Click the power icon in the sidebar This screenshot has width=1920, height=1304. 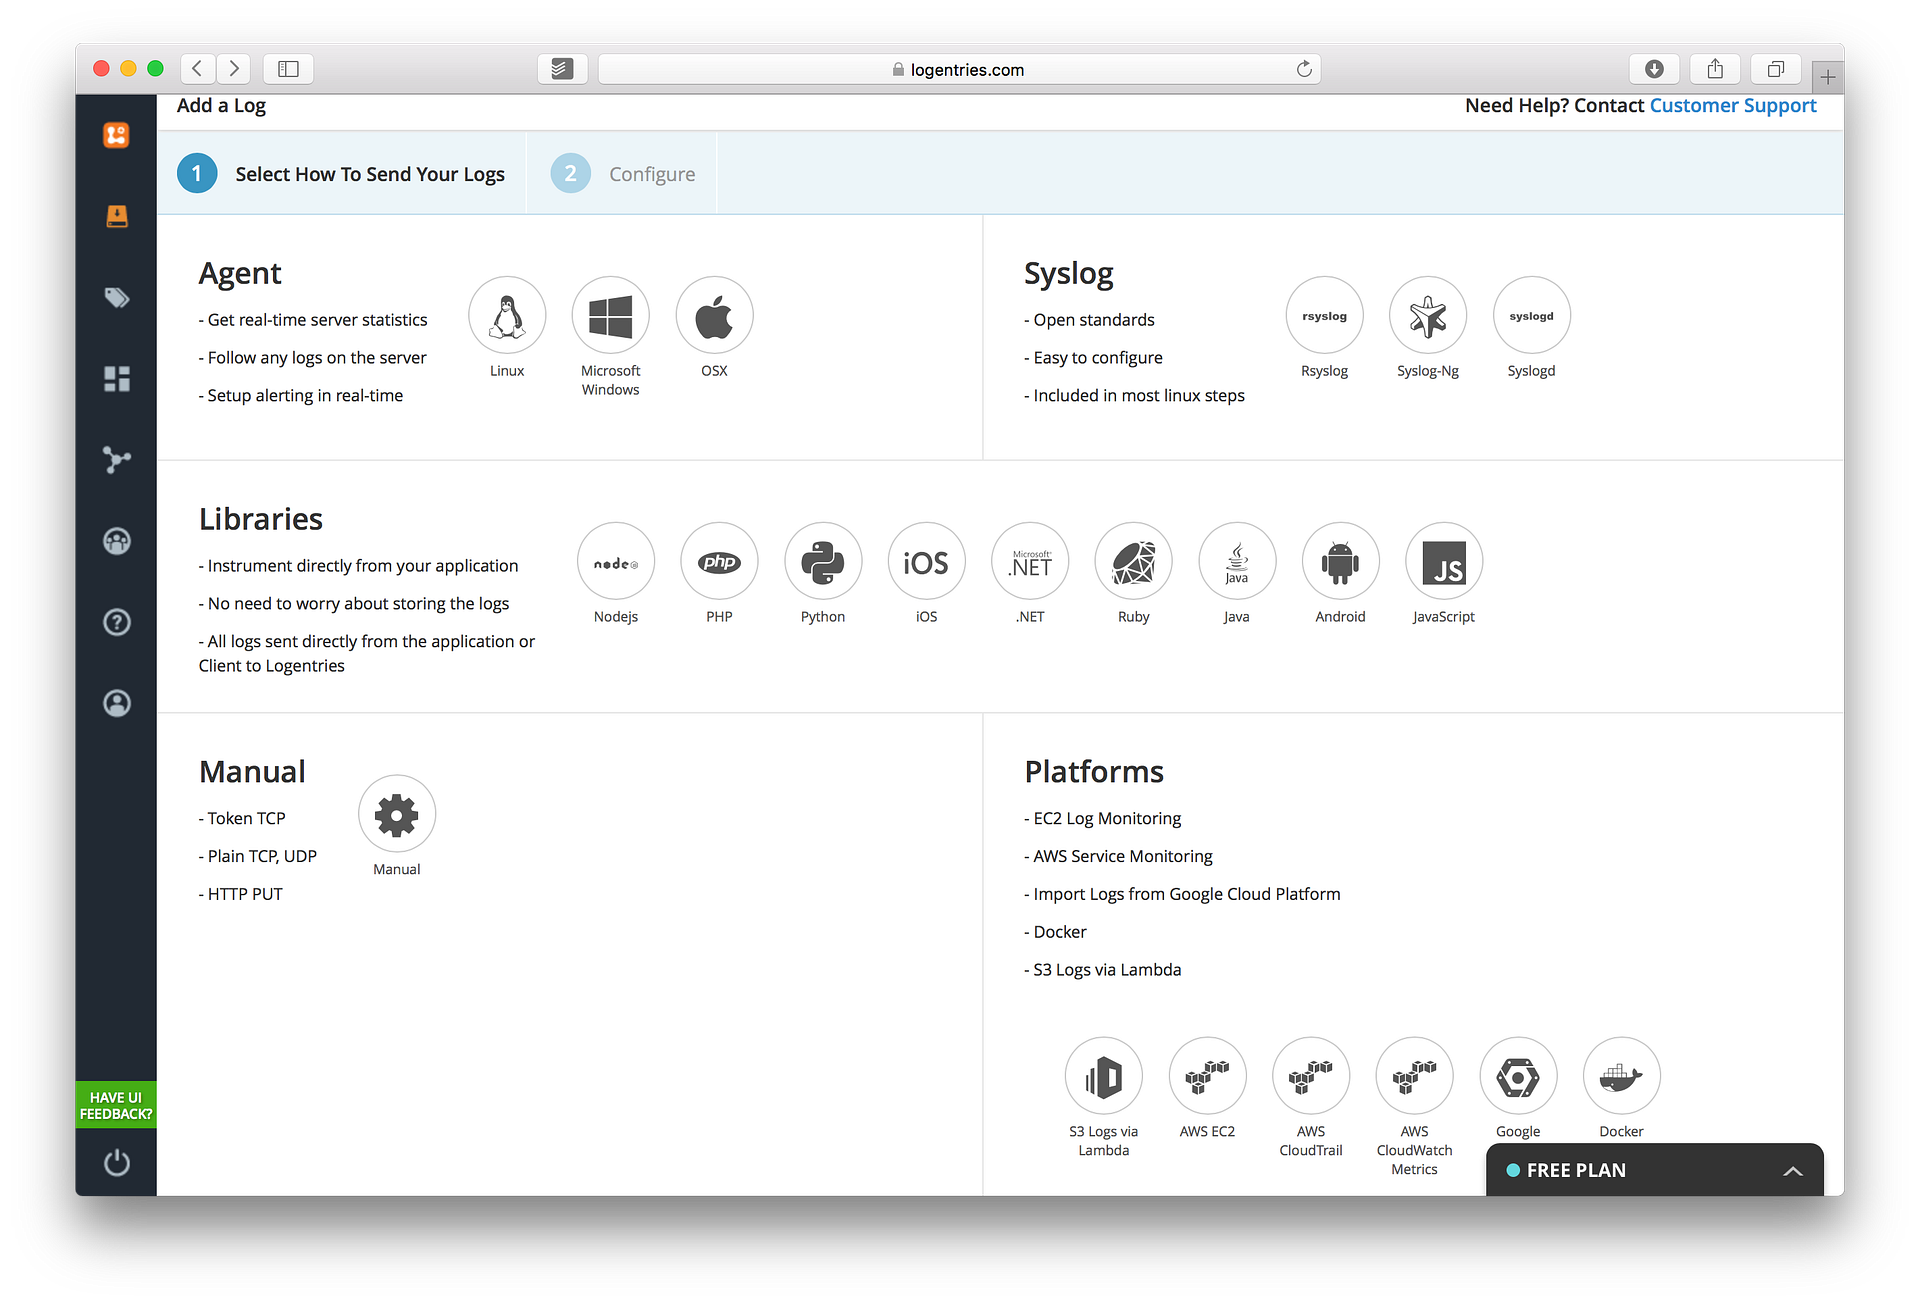(117, 1163)
